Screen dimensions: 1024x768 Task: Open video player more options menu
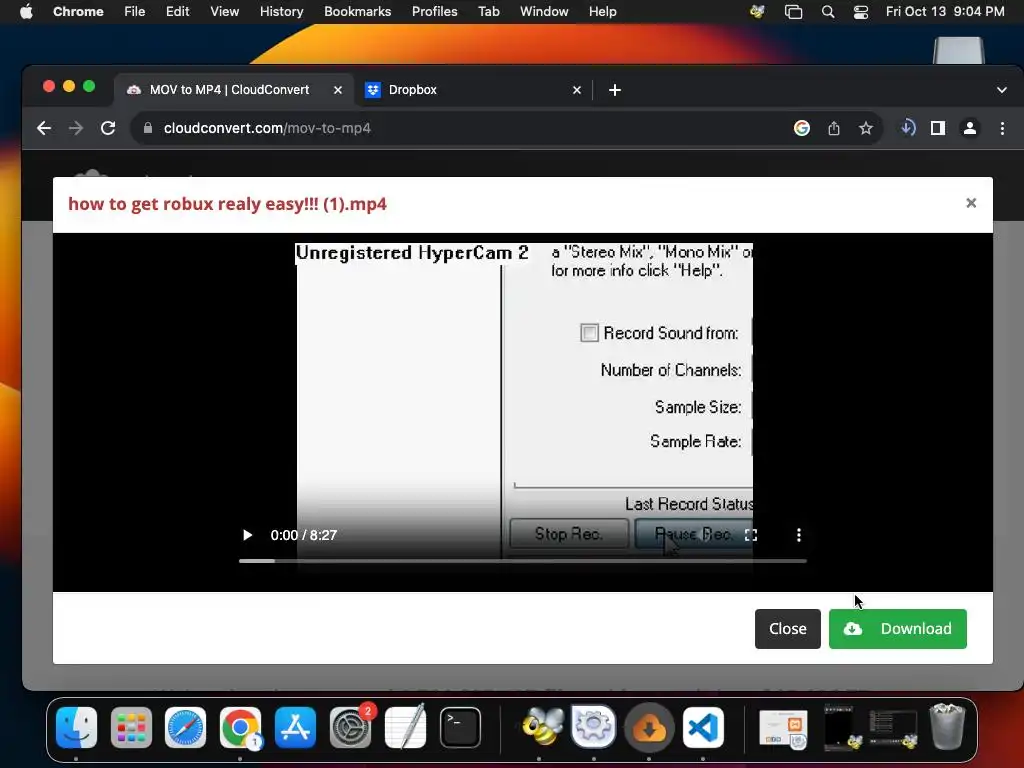point(799,535)
